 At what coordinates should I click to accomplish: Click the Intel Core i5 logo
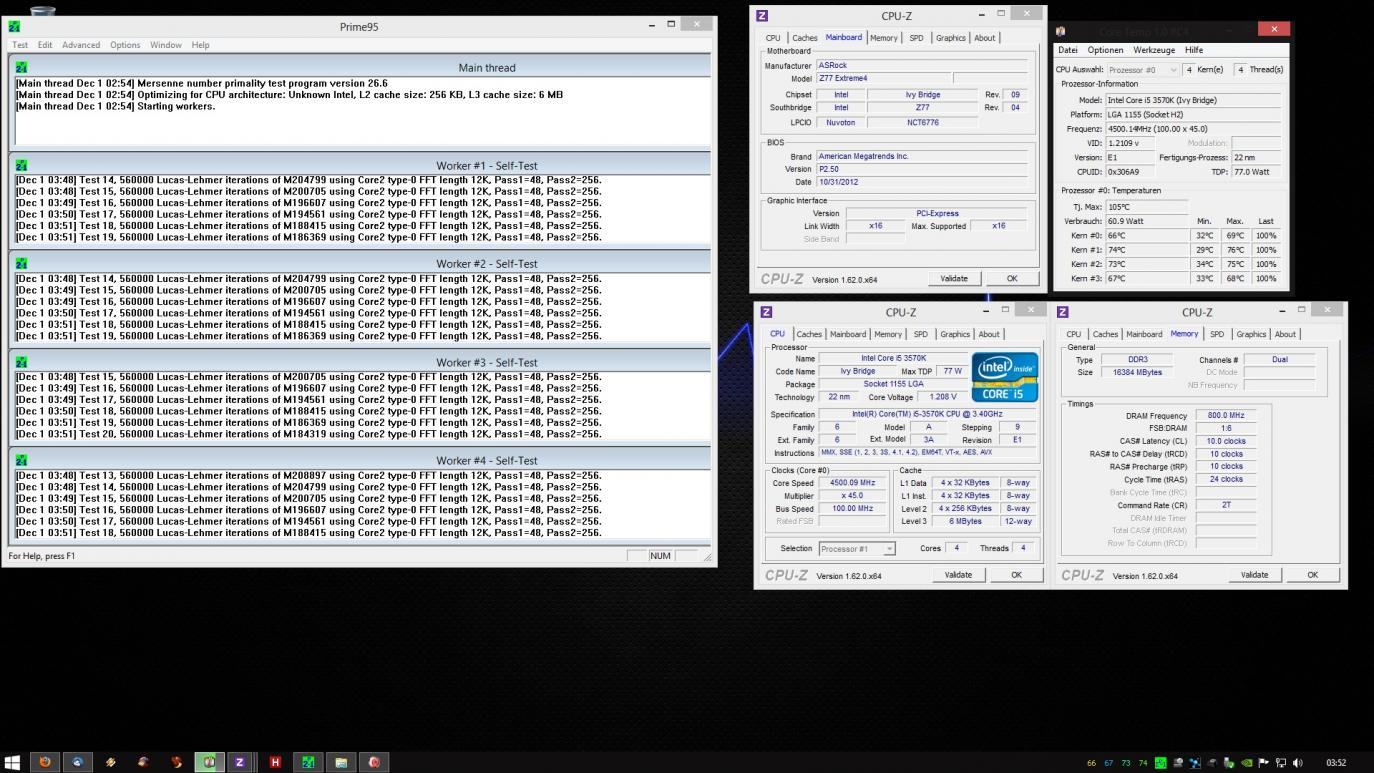pyautogui.click(x=1004, y=376)
